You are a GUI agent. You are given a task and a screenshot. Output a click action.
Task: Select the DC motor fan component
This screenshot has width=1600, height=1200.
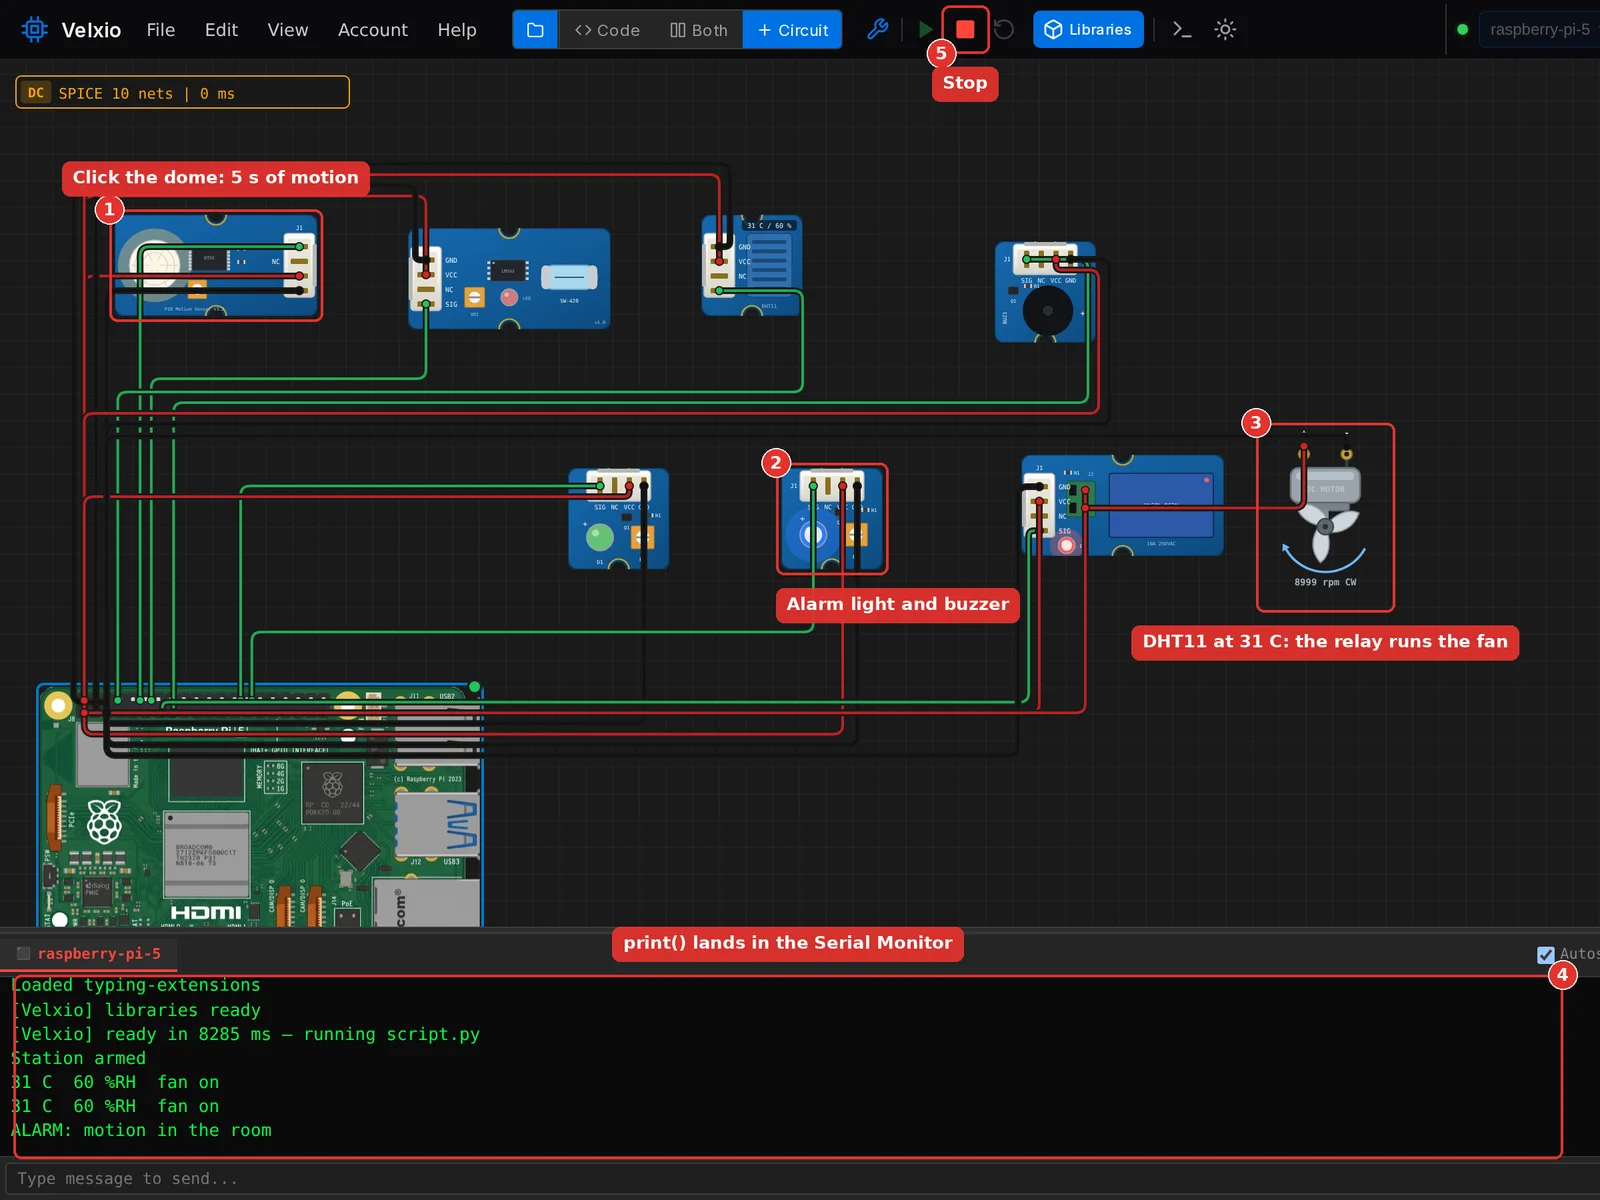(1325, 512)
